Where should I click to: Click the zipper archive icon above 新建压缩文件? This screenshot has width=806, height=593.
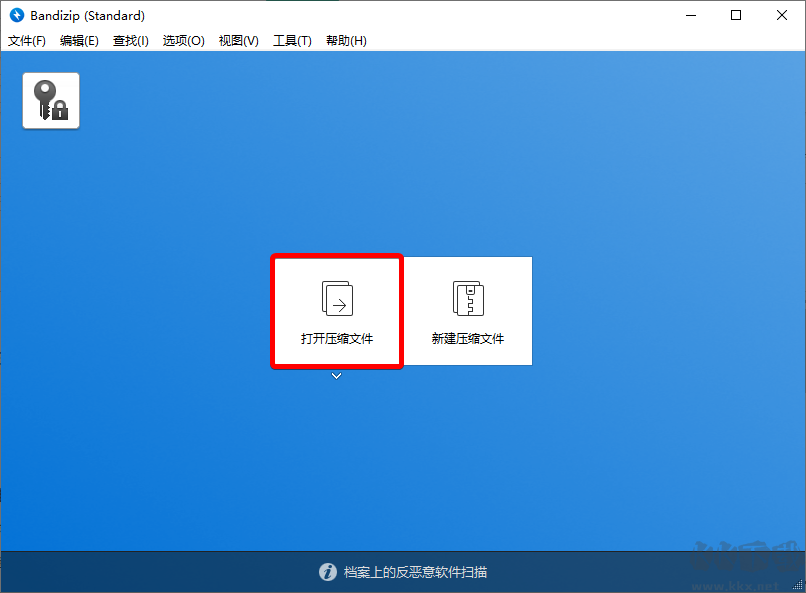click(467, 298)
